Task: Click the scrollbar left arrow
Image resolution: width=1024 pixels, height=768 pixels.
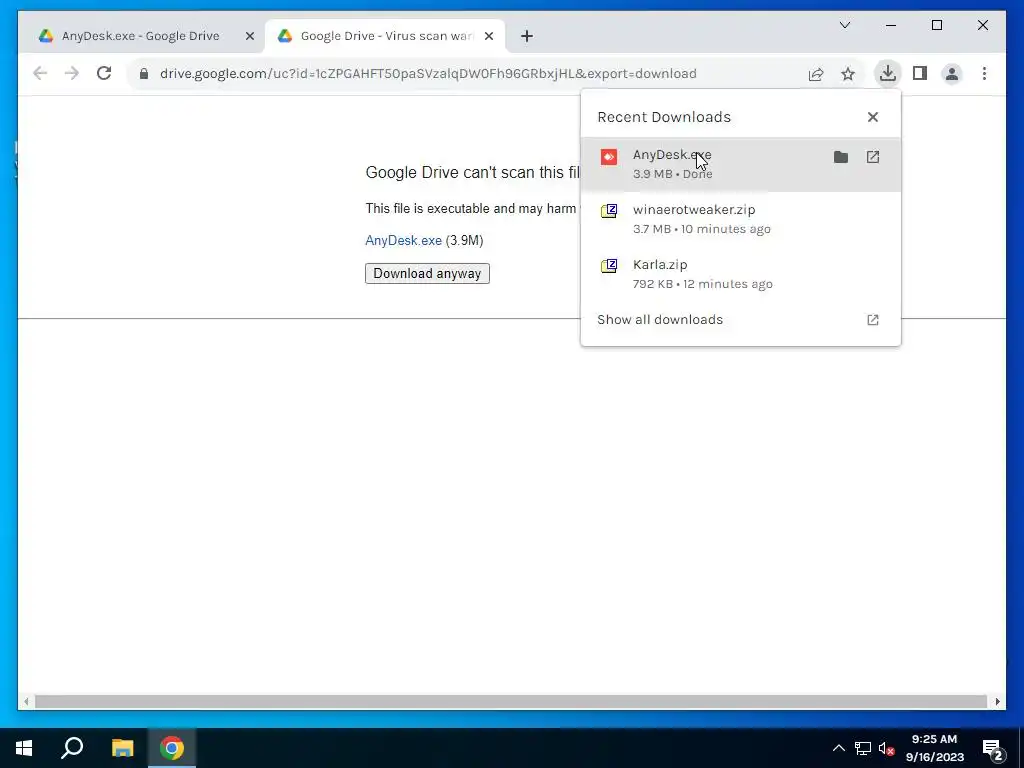Action: (x=25, y=702)
